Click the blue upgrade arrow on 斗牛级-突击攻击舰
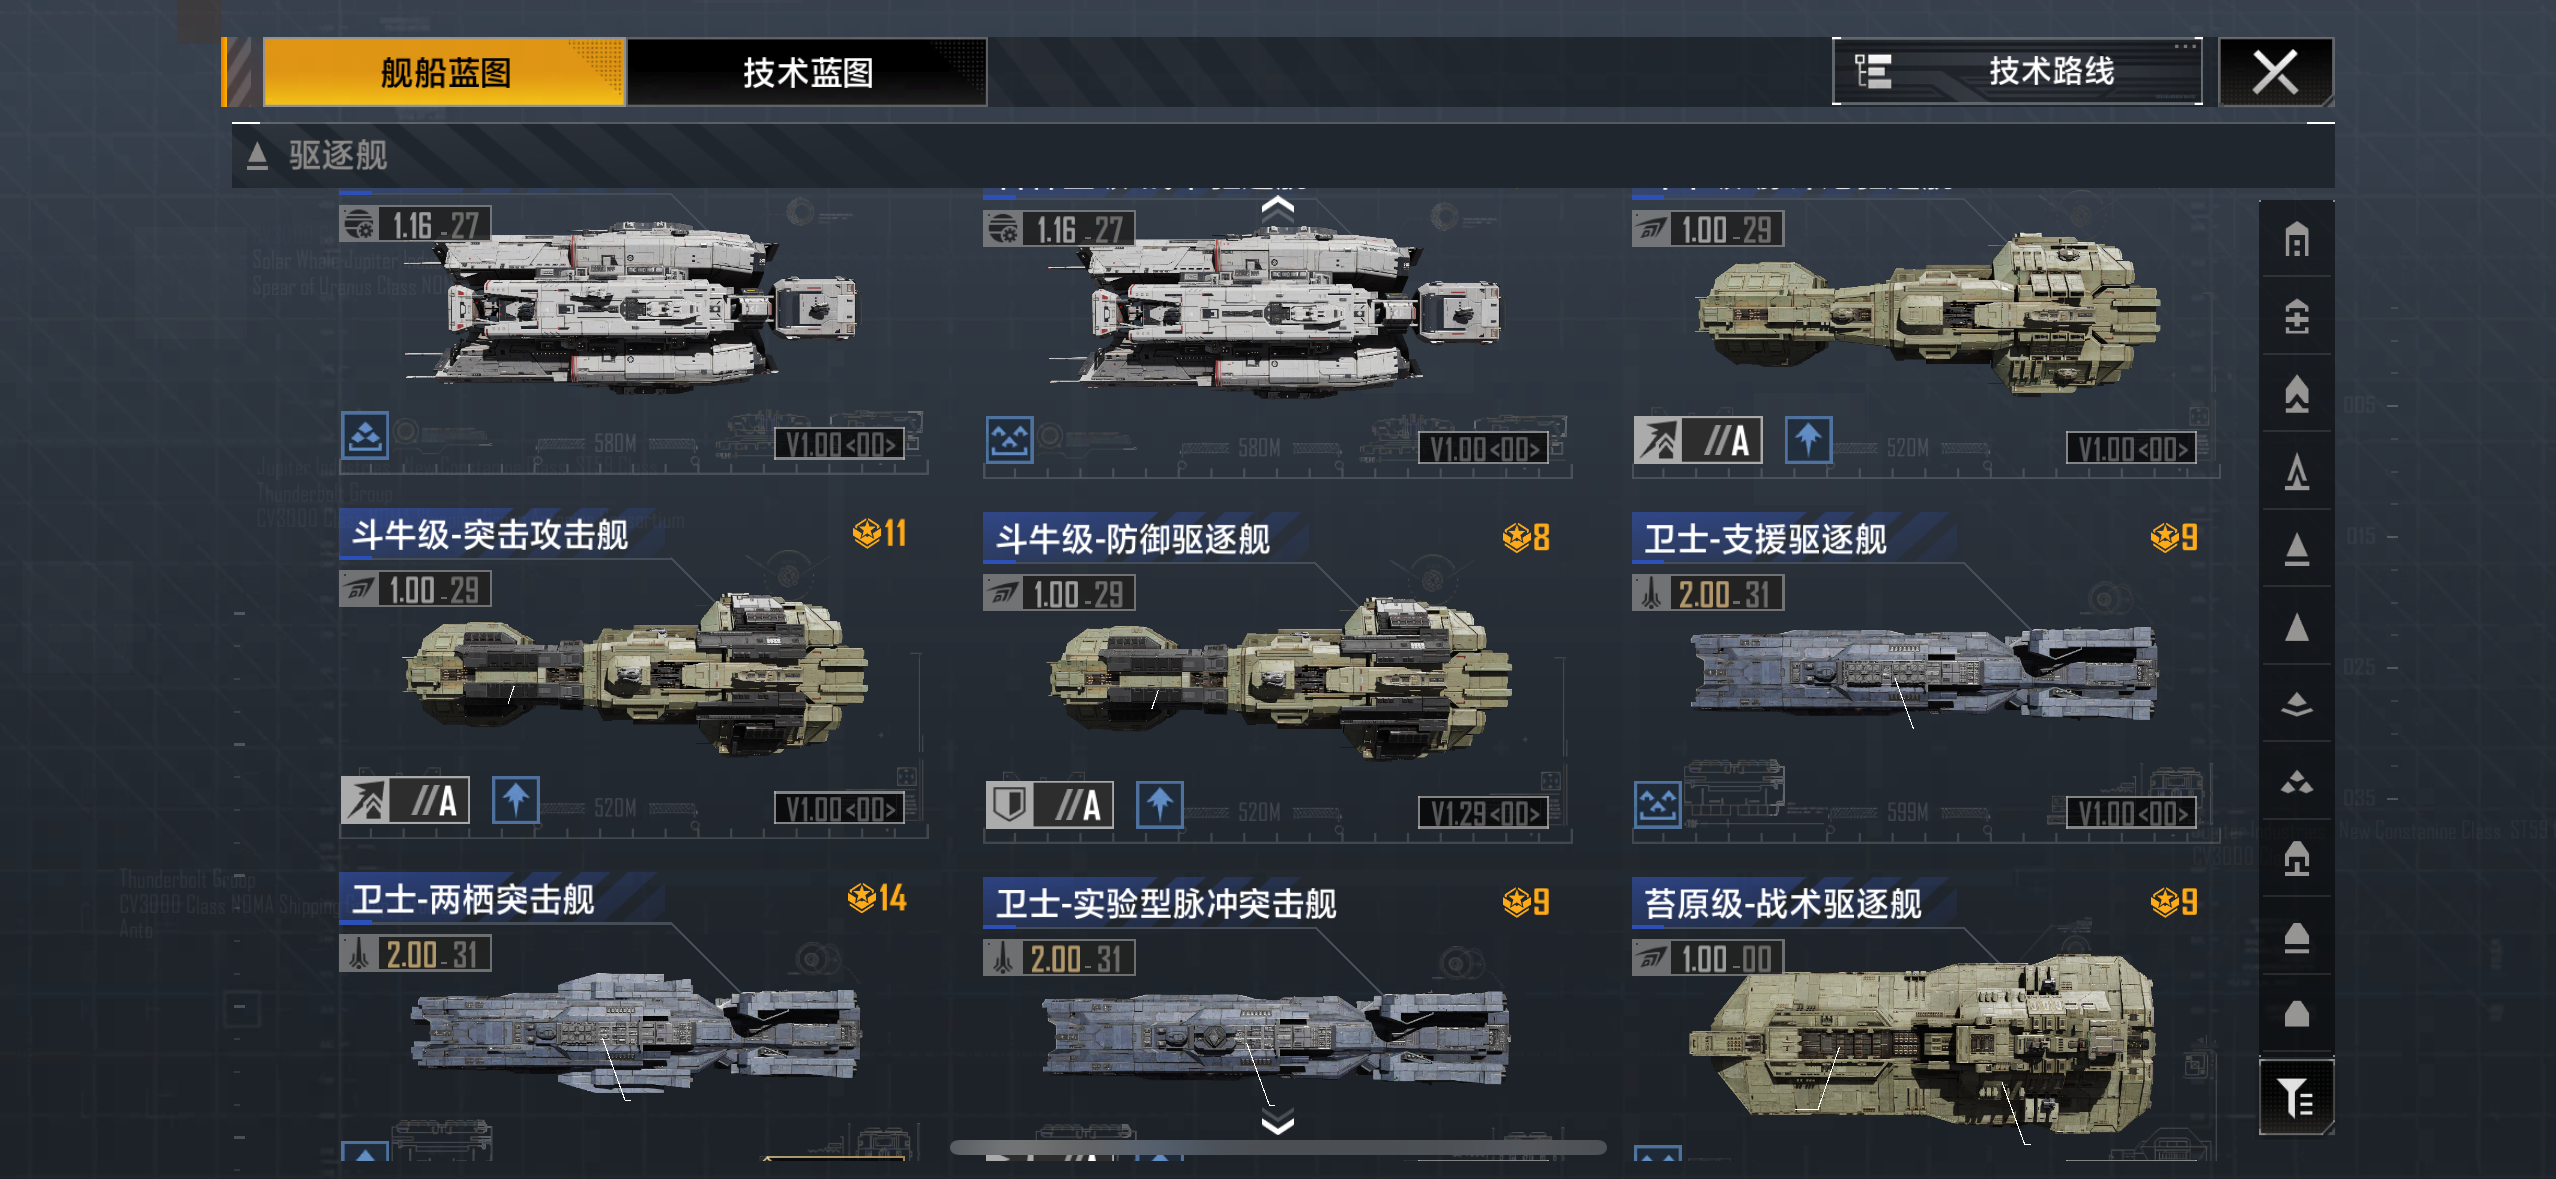Screen dimensions: 2556x1179 [x=516, y=800]
